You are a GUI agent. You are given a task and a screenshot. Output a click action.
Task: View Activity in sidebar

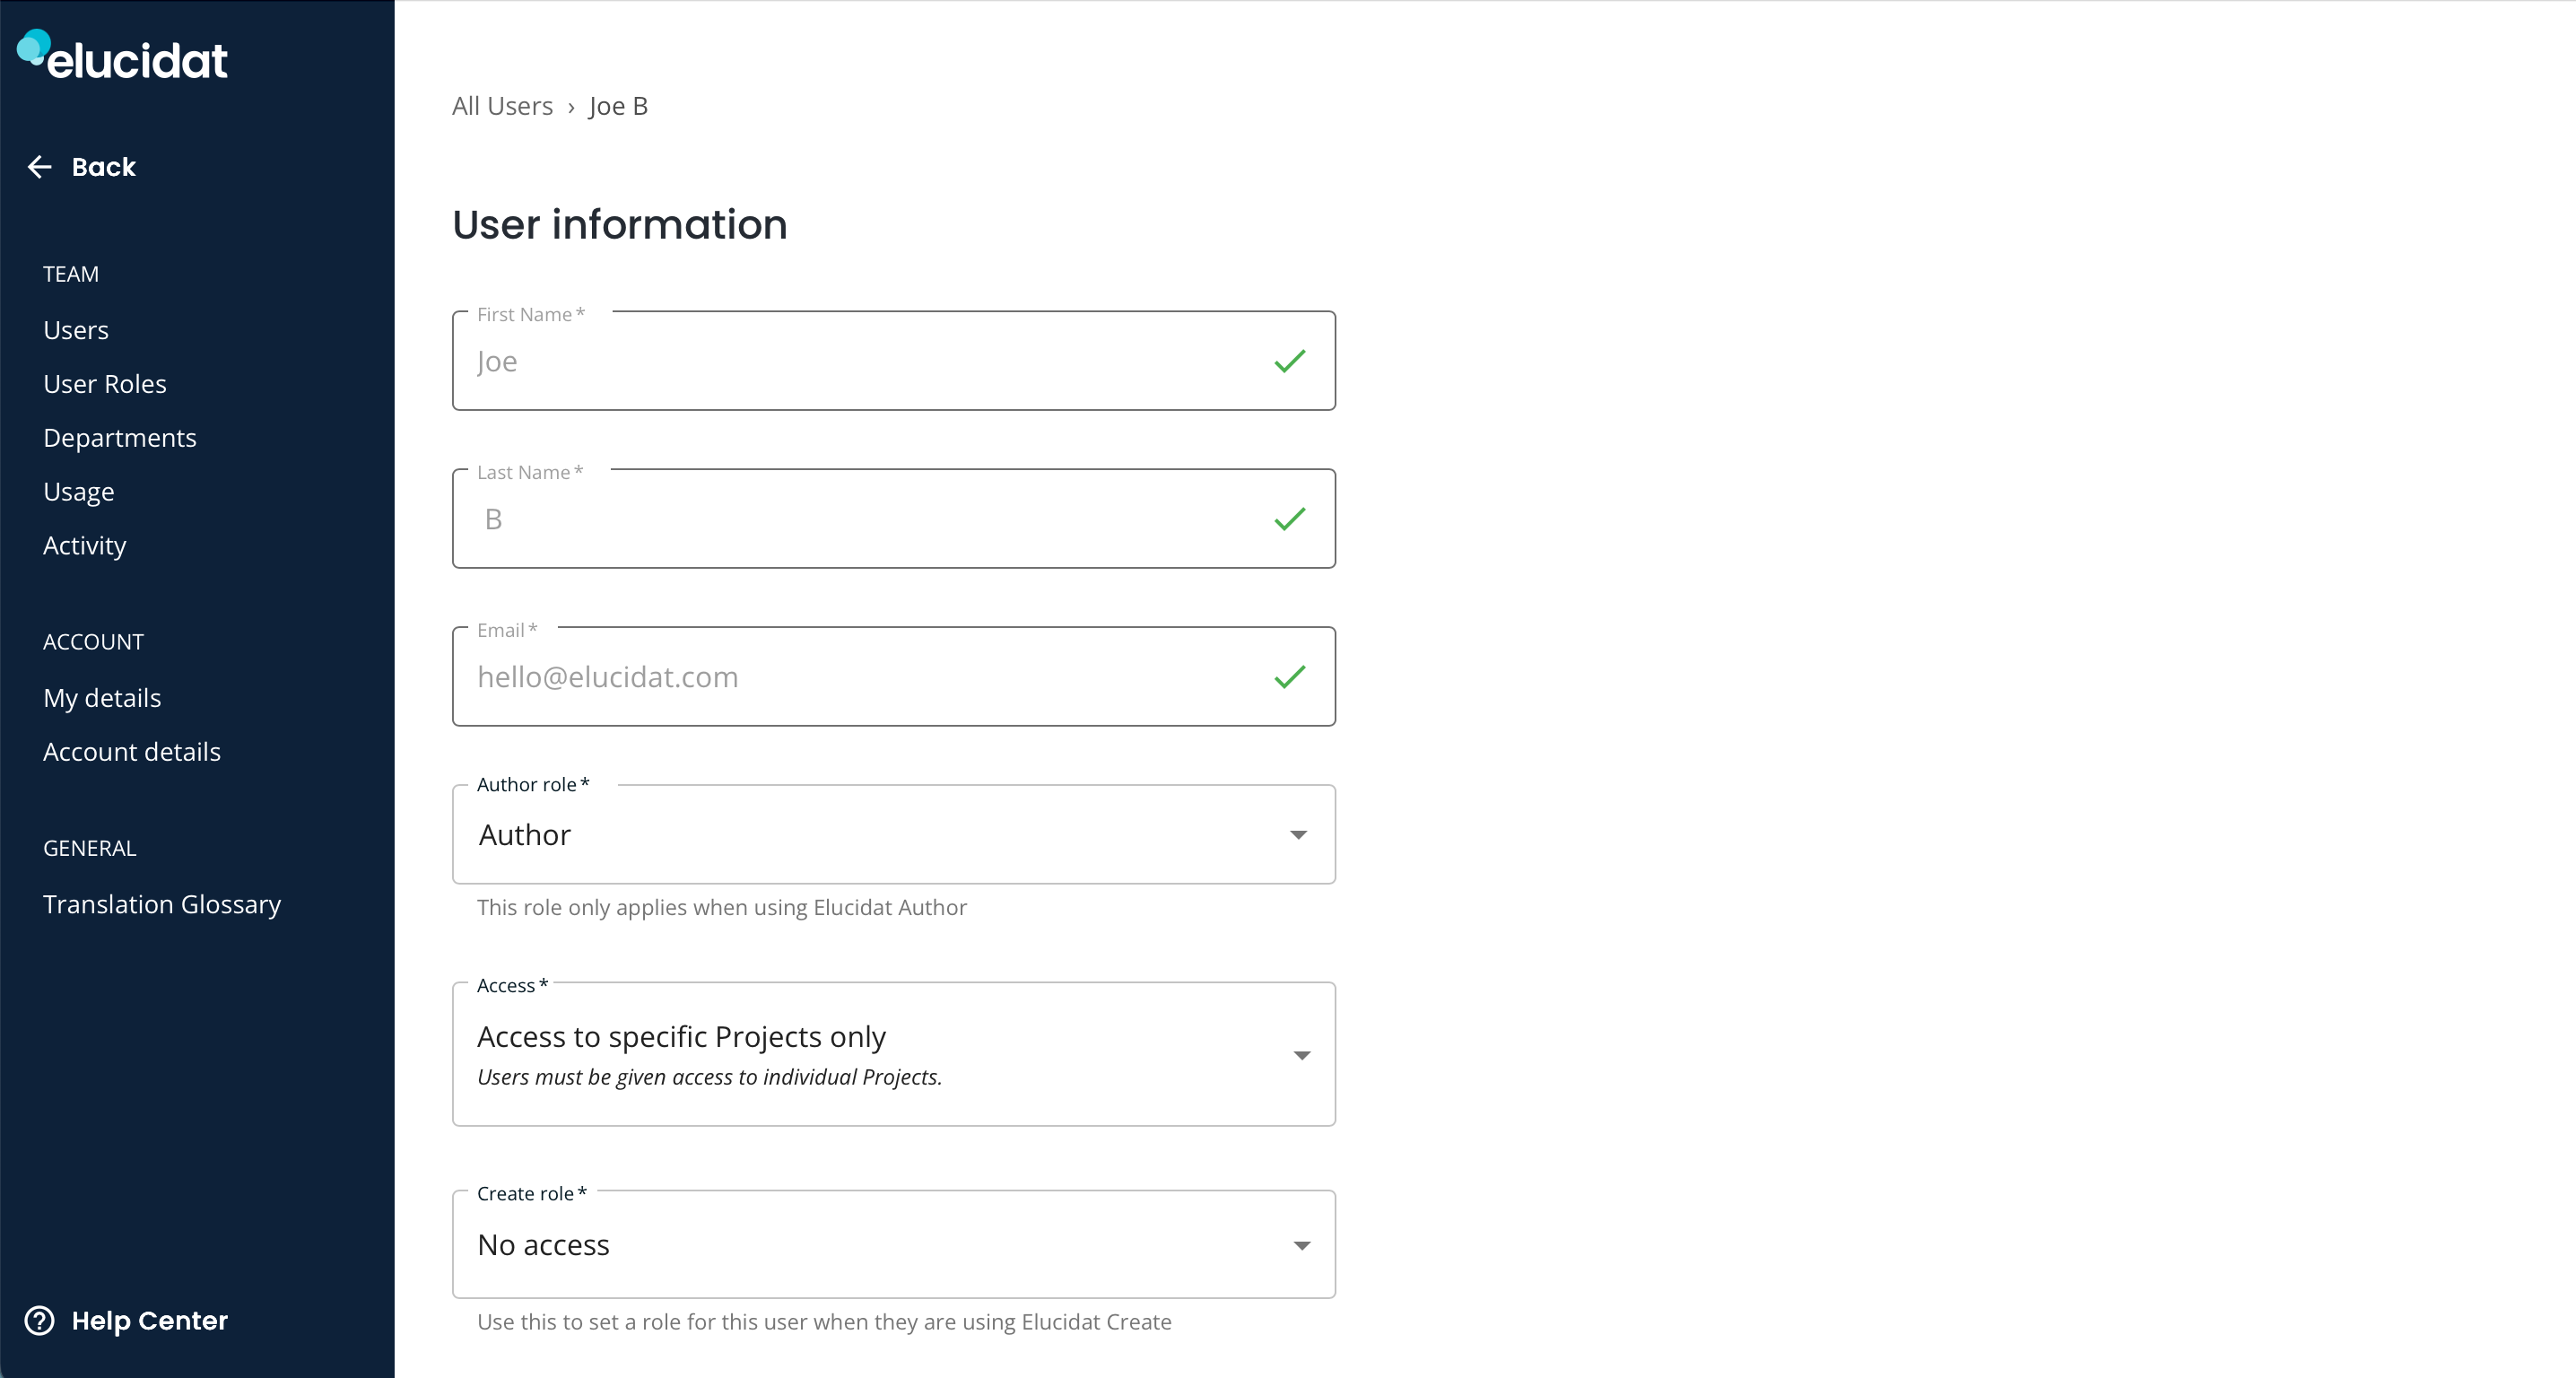85,546
